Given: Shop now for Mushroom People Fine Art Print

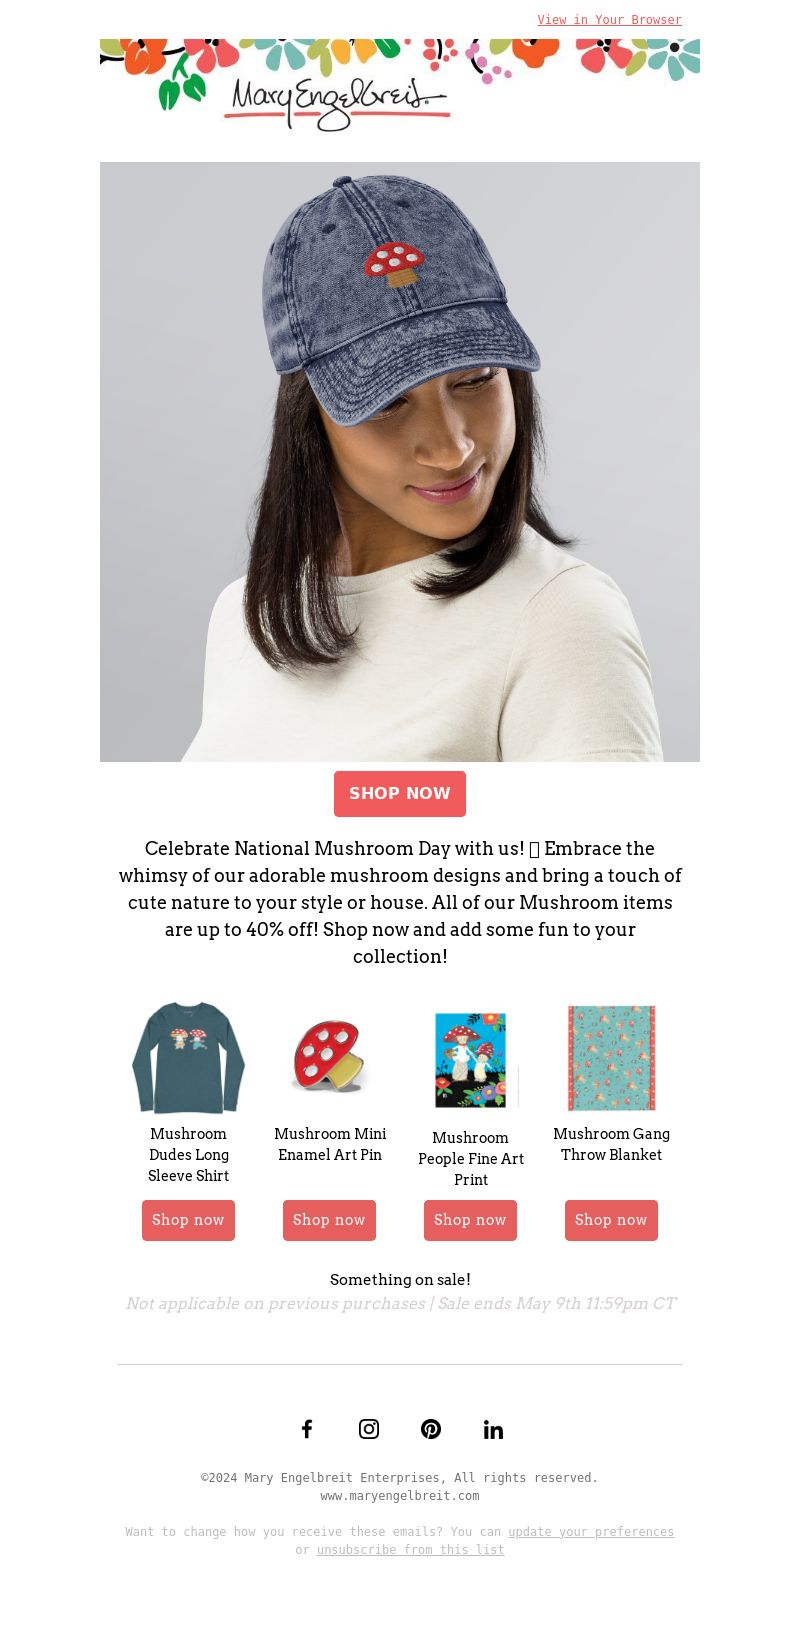Looking at the screenshot, I should (x=471, y=1220).
